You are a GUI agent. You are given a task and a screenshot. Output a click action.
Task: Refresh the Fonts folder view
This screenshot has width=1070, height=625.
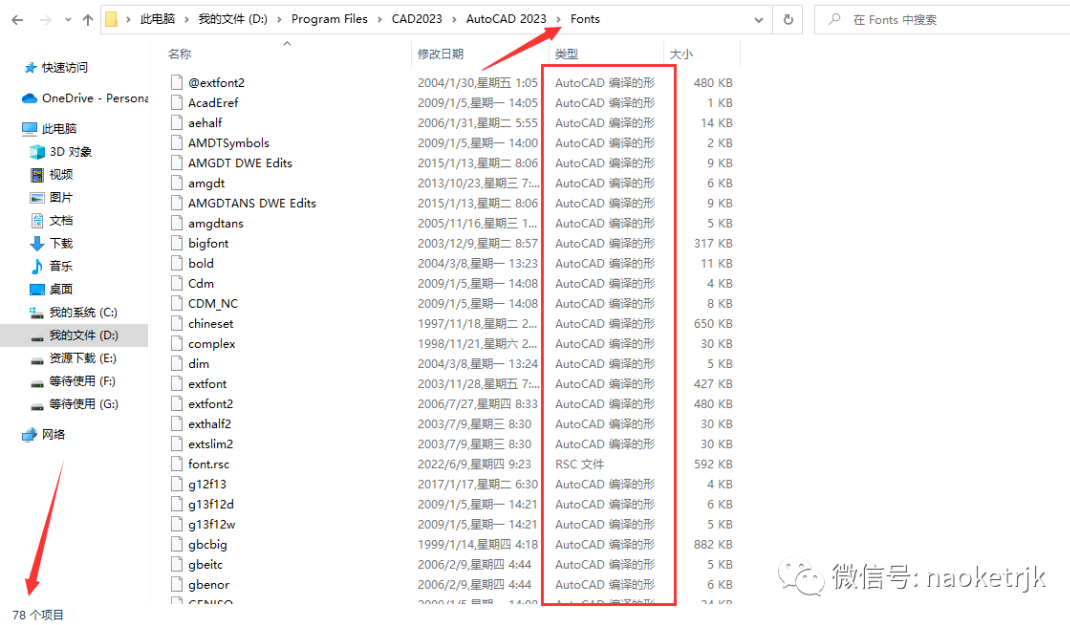(788, 19)
